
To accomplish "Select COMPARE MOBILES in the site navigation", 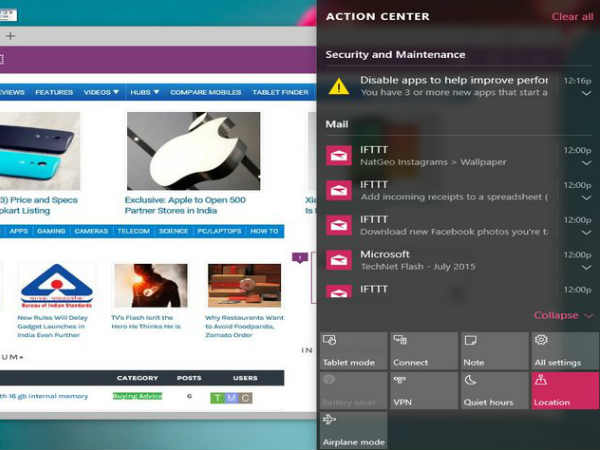I will [203, 92].
